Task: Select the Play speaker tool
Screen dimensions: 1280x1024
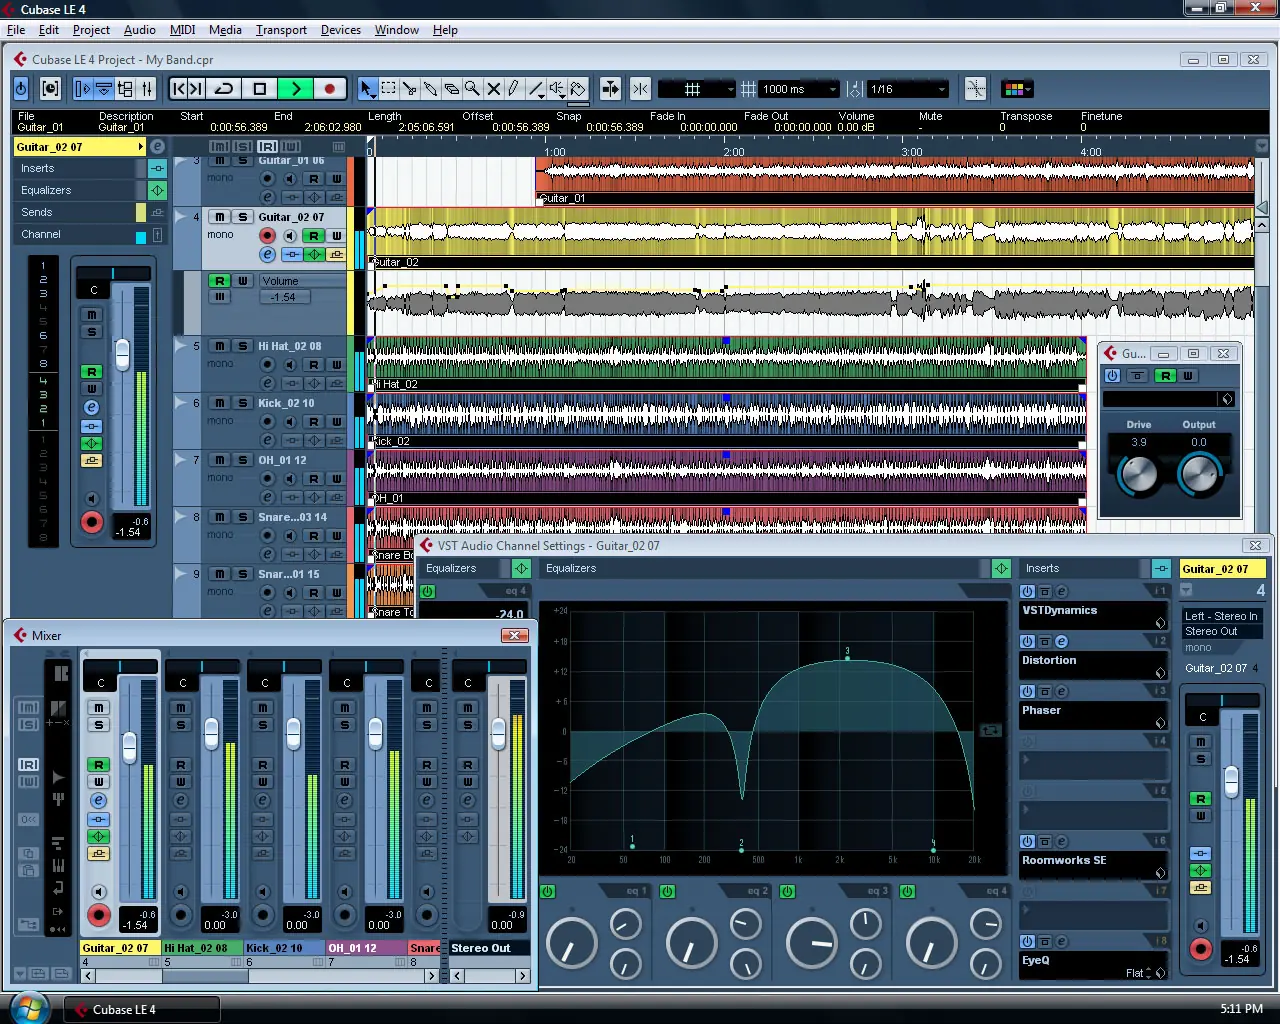Action: [557, 89]
